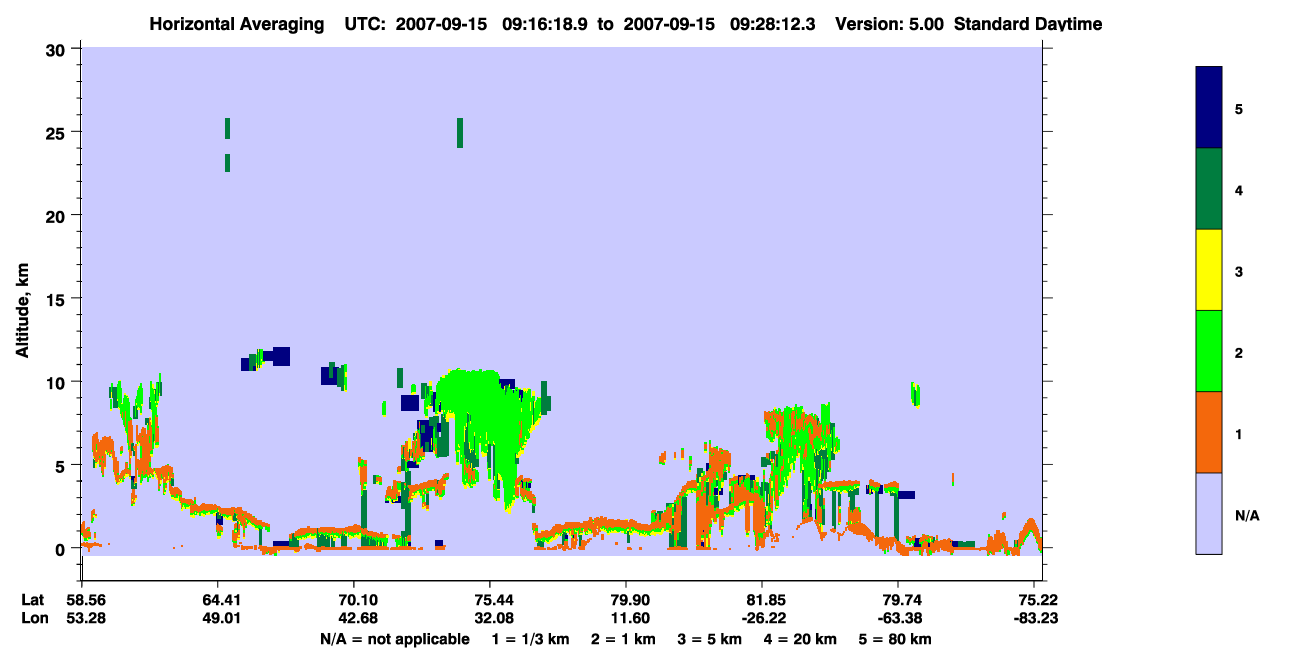Click longitude value -83.23
Image resolution: width=1300 pixels, height=667 pixels.
tap(1034, 618)
